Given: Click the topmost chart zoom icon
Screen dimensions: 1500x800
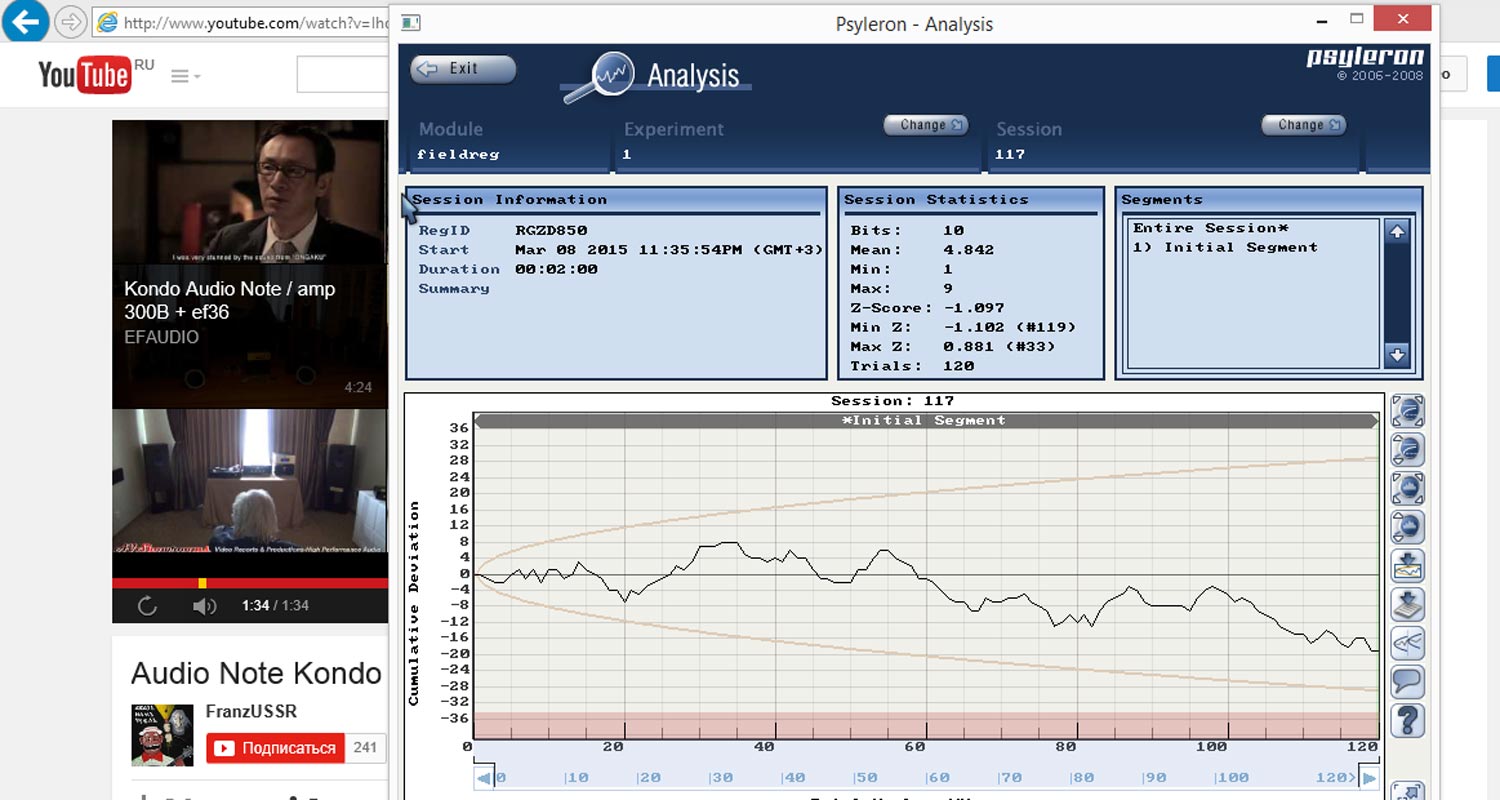Looking at the screenshot, I should [x=1408, y=411].
